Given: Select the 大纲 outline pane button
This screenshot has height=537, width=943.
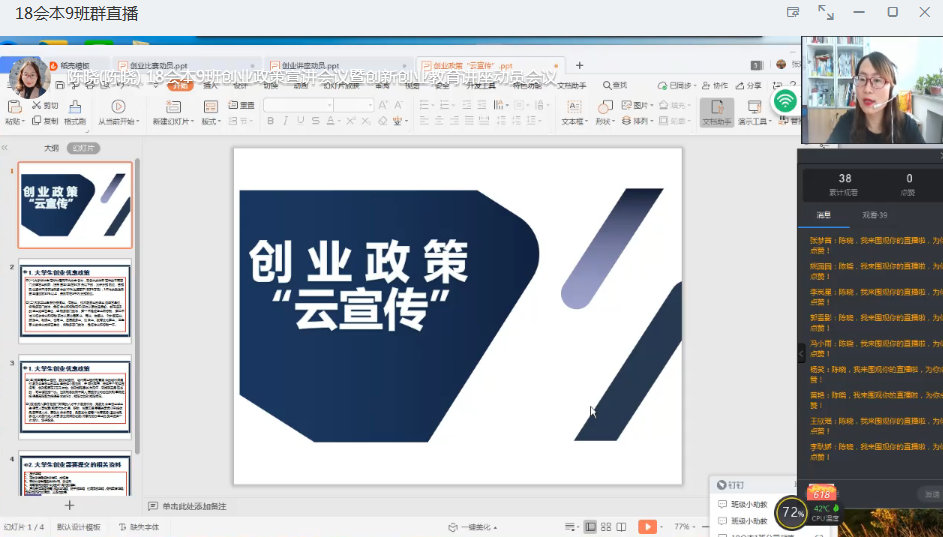Looking at the screenshot, I should coord(51,148).
